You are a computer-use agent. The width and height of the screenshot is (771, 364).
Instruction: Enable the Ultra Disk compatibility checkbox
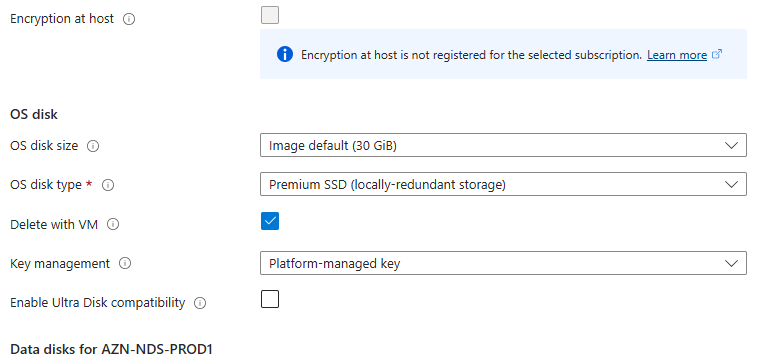coord(270,299)
